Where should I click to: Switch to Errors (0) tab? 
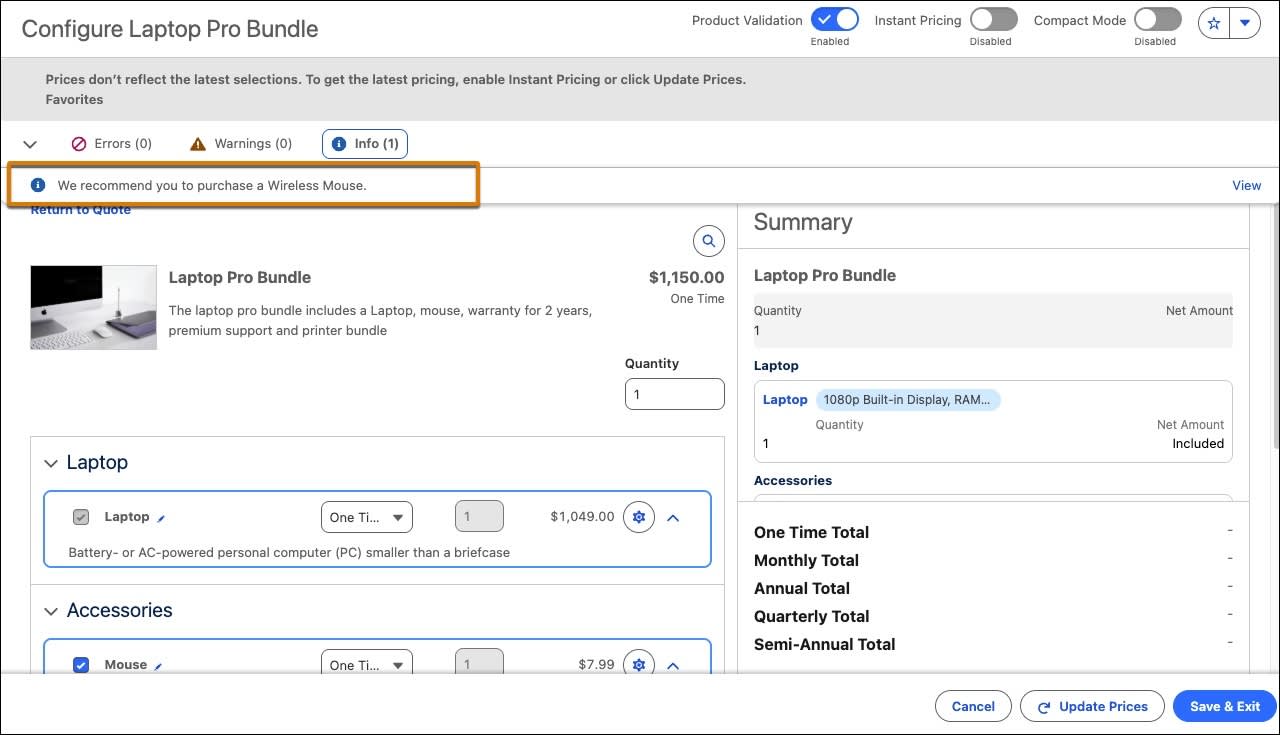(x=111, y=144)
